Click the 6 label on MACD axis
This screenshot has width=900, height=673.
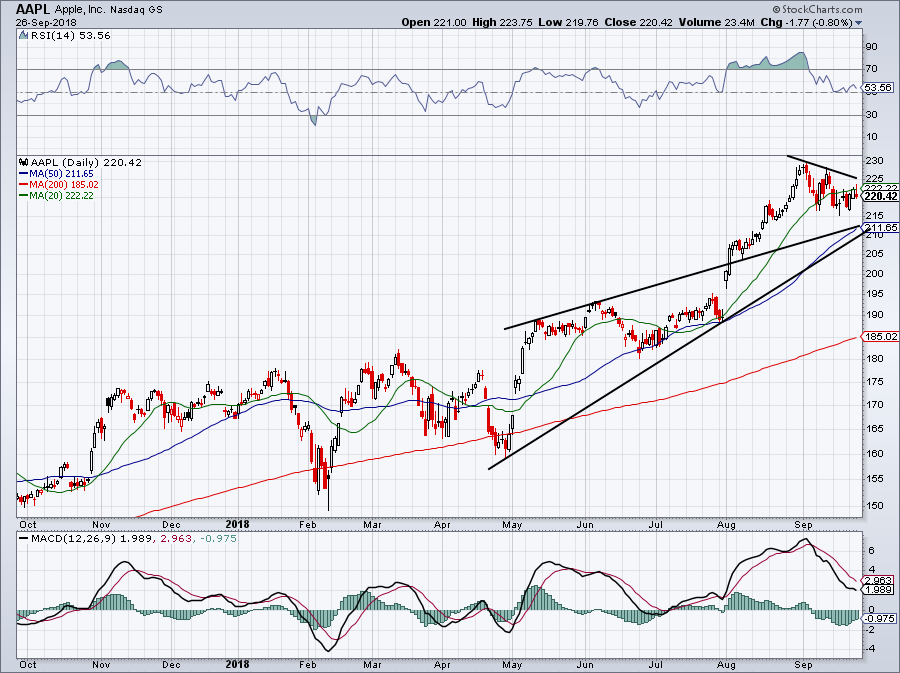[x=871, y=551]
